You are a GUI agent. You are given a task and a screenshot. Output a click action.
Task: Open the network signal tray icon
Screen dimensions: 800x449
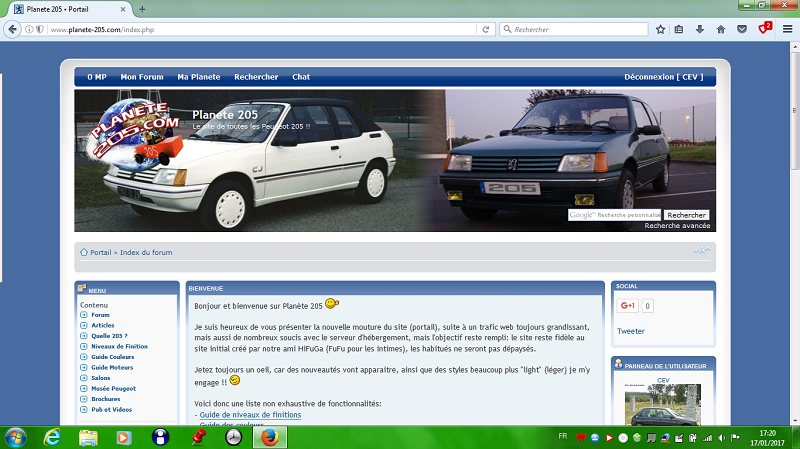point(707,438)
